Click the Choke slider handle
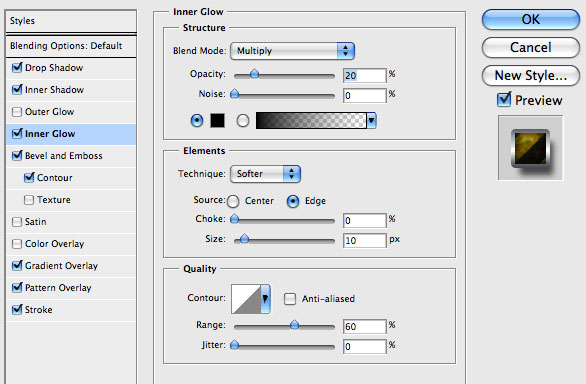The image size is (586, 384). (235, 218)
